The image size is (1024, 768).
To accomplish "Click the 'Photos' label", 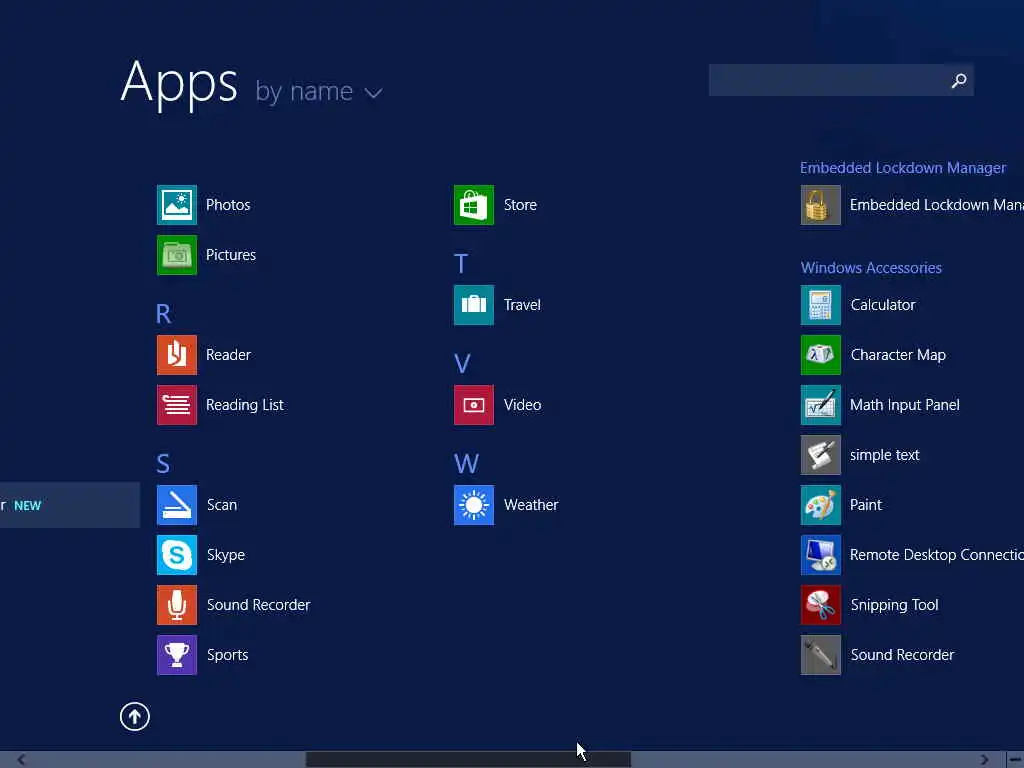I will click(228, 205).
